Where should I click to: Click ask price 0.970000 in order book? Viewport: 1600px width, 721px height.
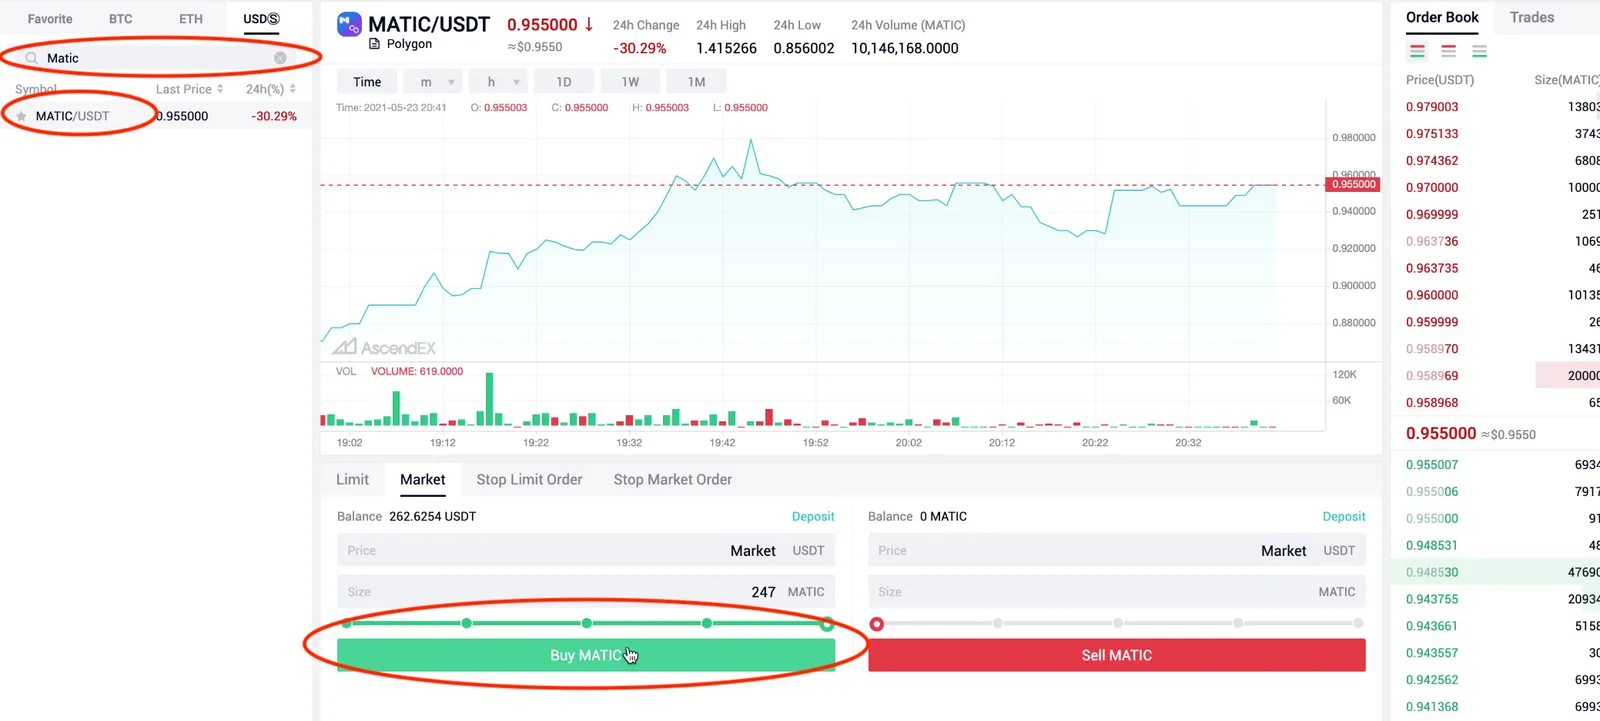(1432, 188)
